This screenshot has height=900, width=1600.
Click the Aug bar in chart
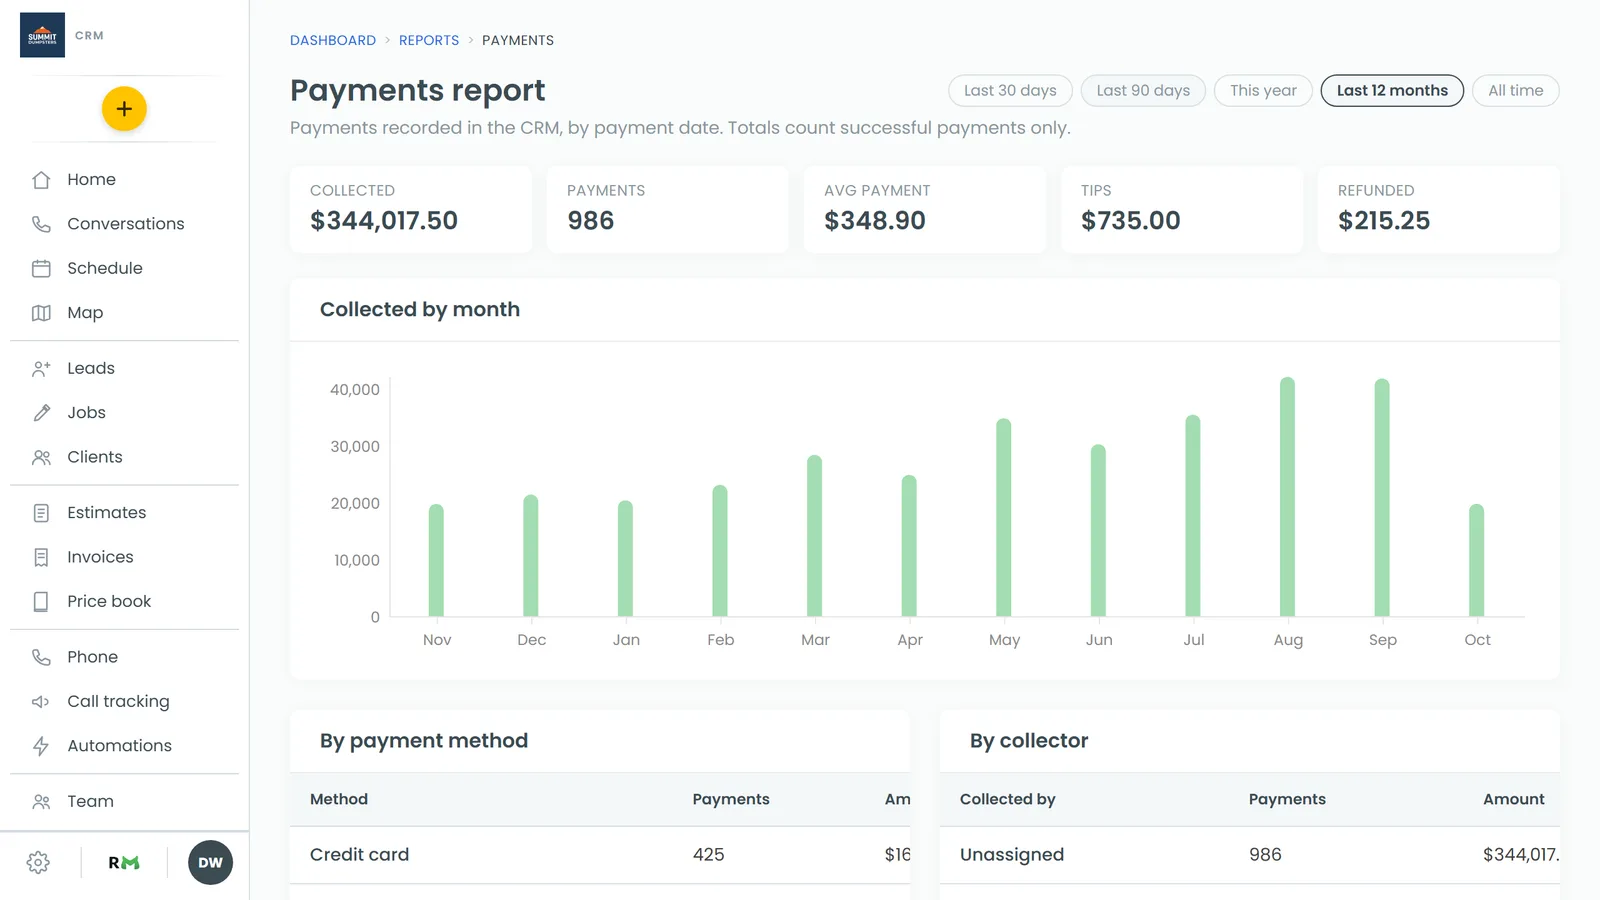point(1287,497)
